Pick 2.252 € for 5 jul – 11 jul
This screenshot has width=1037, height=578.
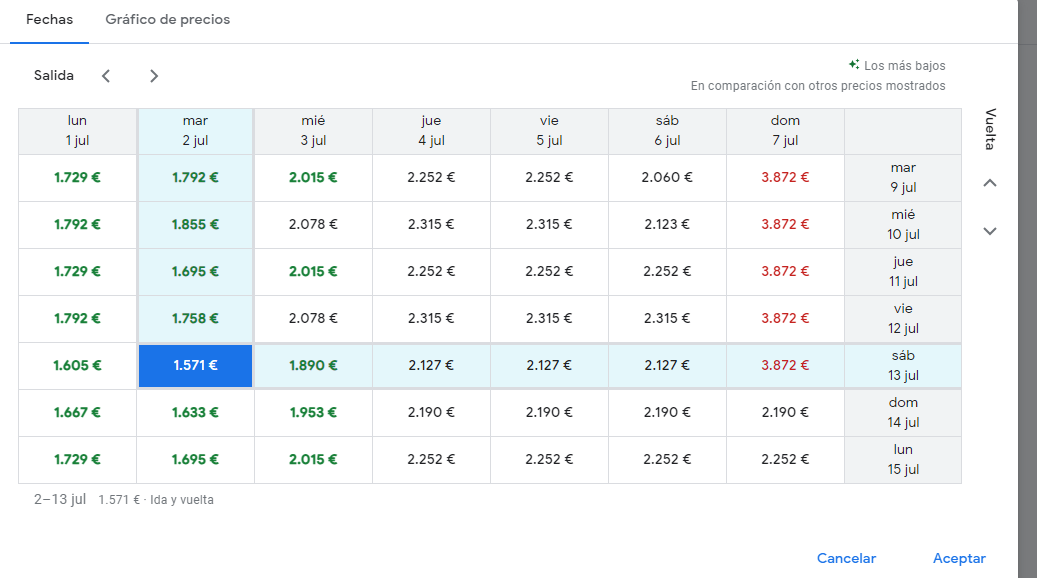click(x=550, y=272)
